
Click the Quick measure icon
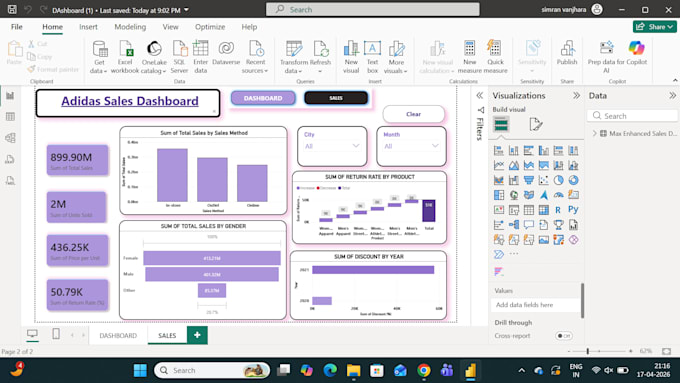[495, 57]
